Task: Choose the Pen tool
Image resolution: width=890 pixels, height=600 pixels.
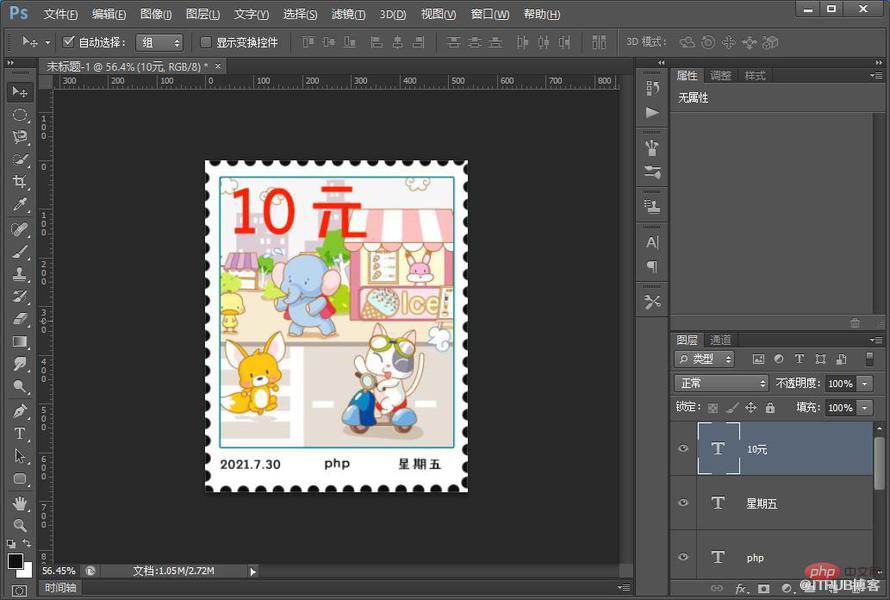Action: 20,411
